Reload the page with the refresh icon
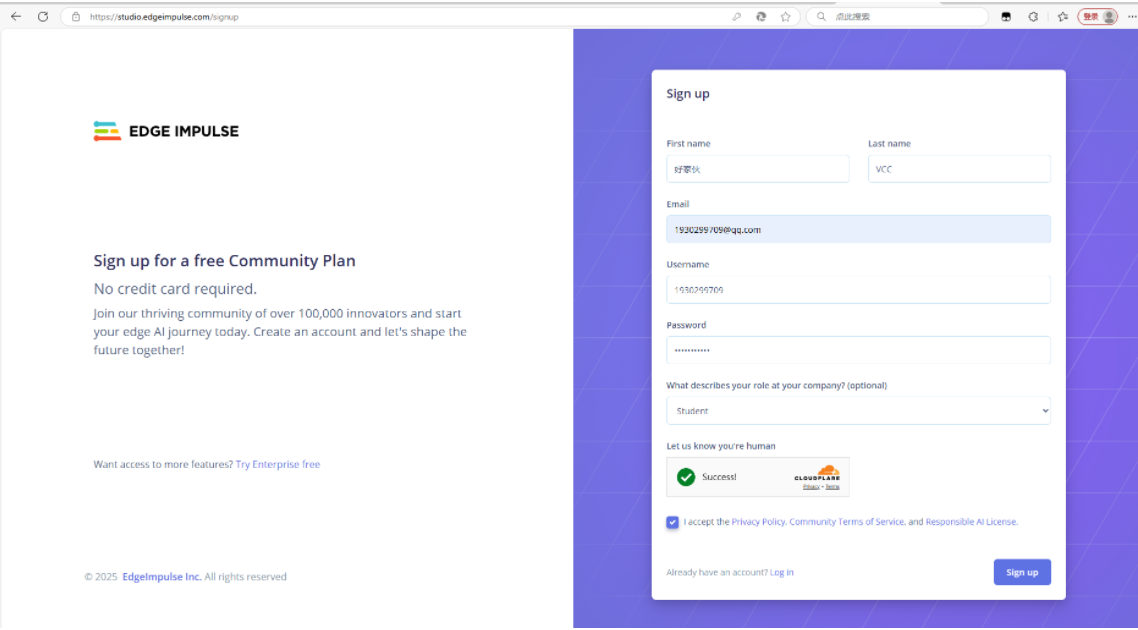 43,16
